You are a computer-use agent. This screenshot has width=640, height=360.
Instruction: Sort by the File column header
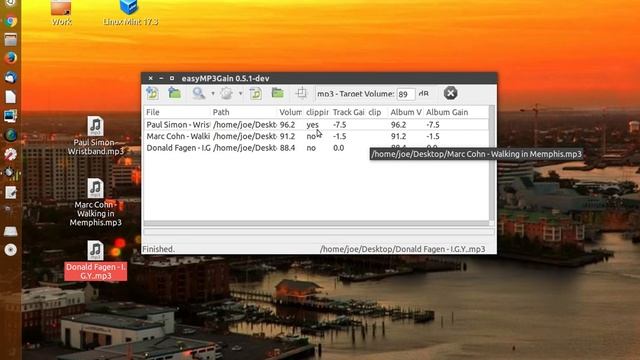click(177, 112)
